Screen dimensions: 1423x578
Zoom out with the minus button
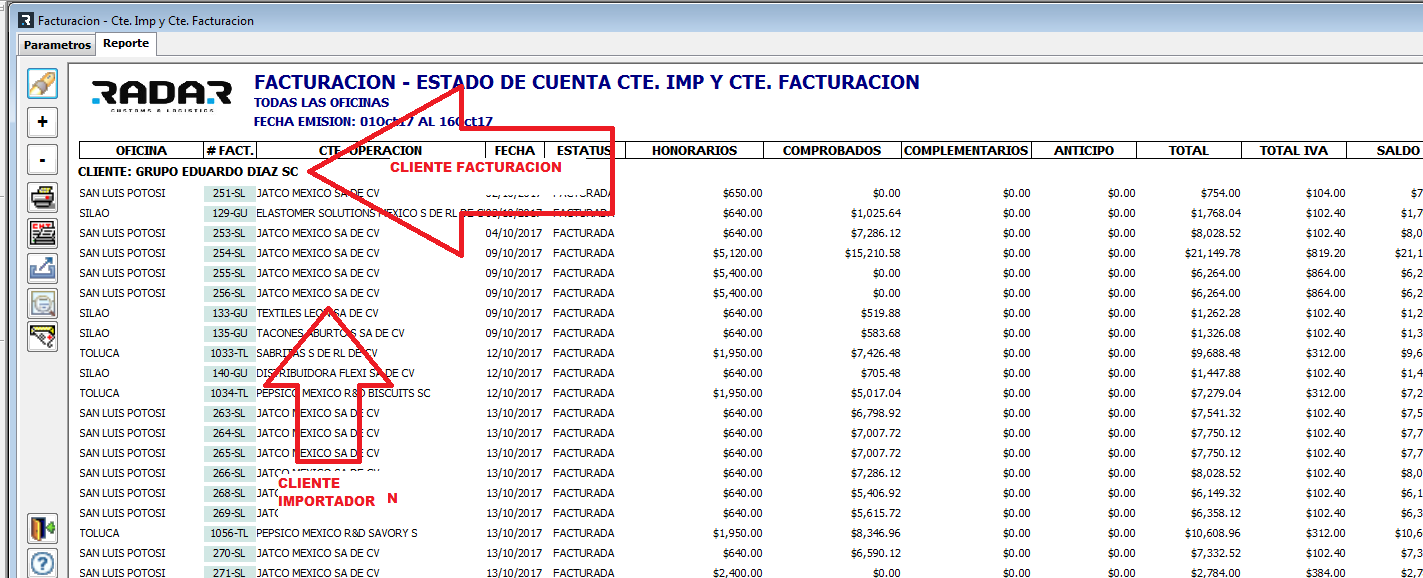[x=42, y=159]
